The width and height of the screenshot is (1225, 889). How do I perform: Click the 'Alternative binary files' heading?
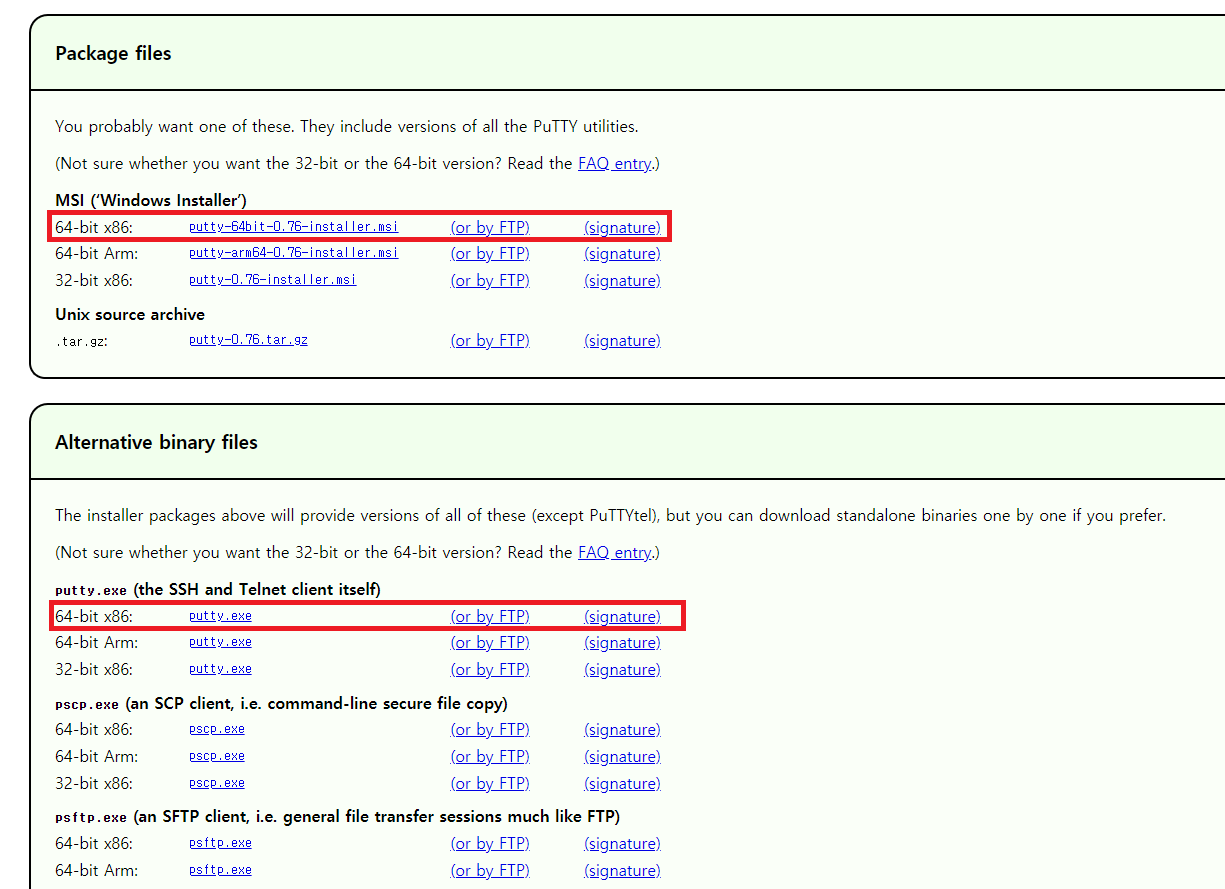[156, 443]
